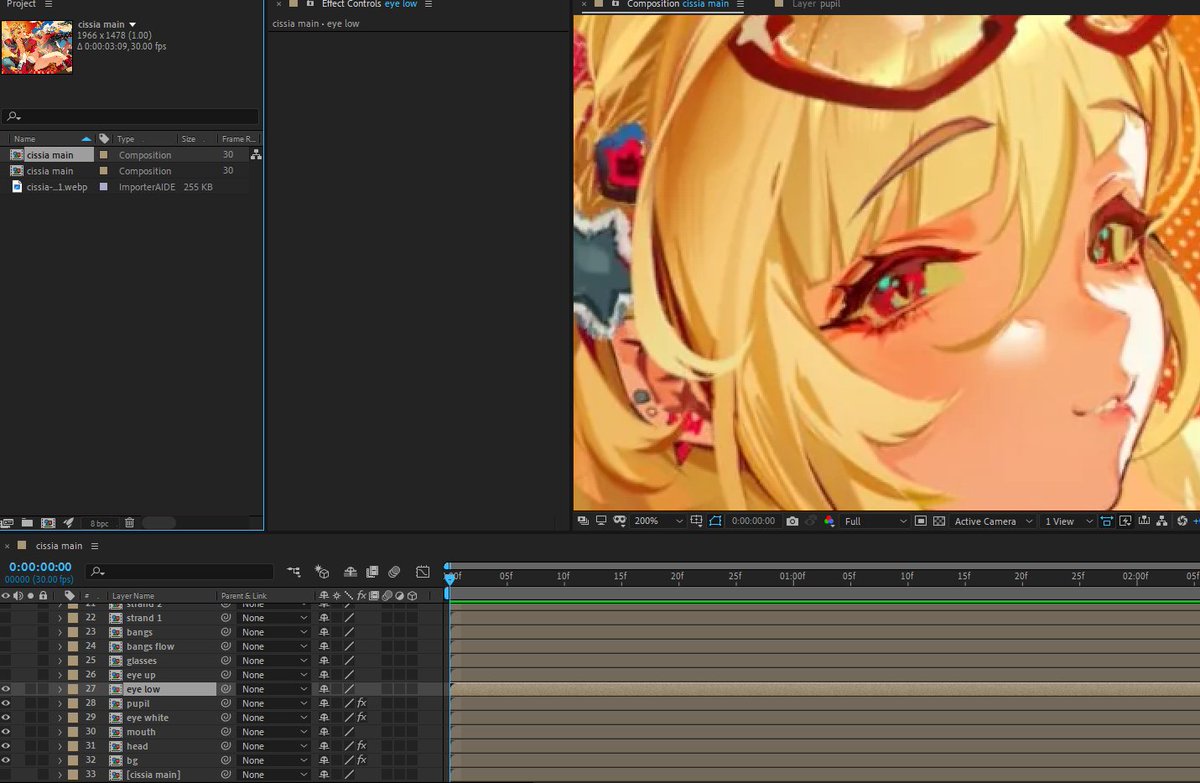
Task: Select the Composition cissia main viewer tab
Action: click(x=678, y=4)
